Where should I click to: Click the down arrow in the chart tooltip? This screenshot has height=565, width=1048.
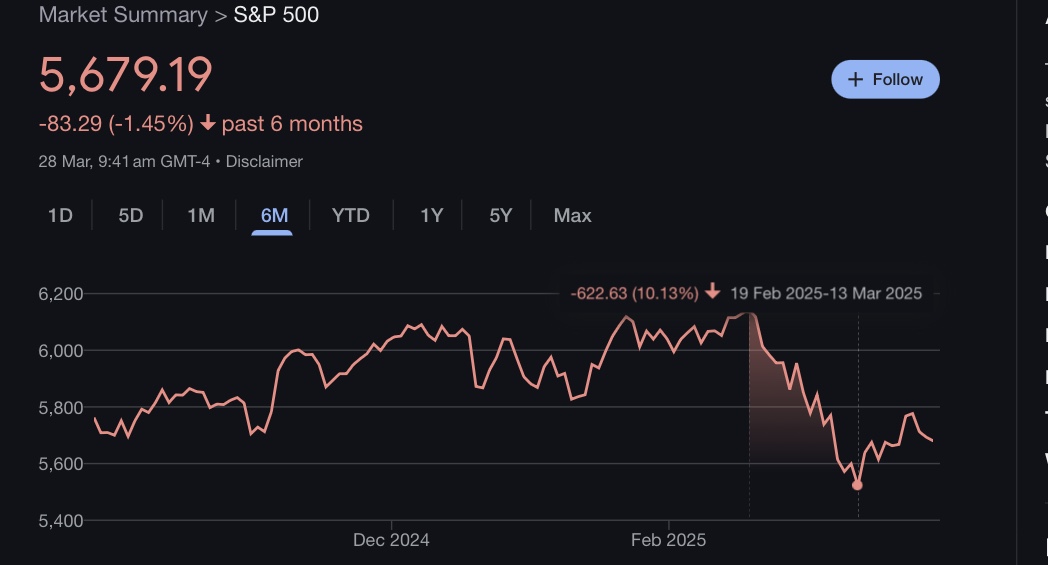click(x=712, y=292)
